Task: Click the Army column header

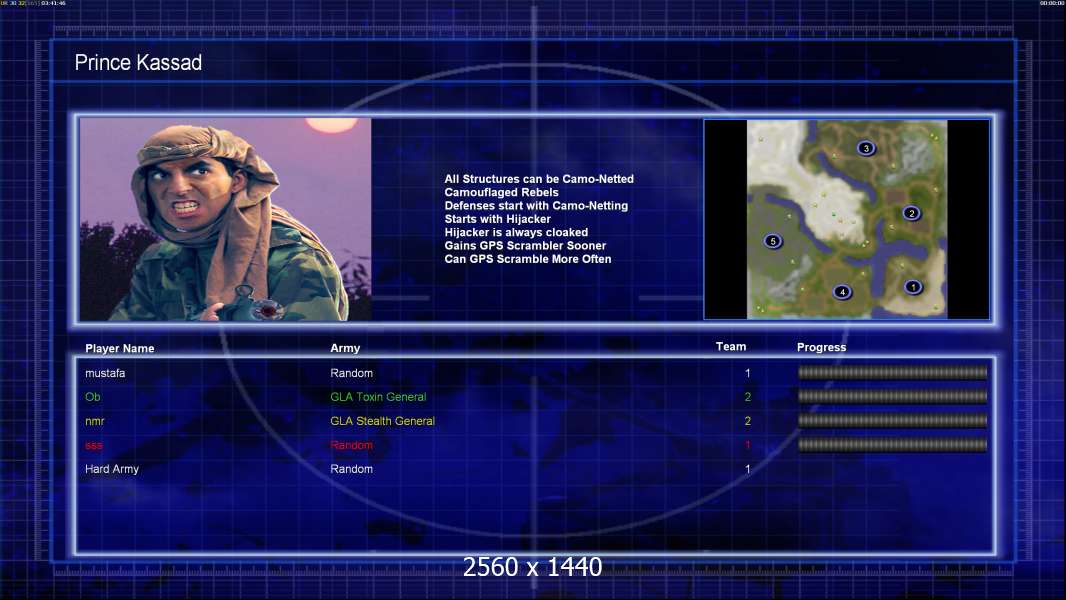Action: [345, 348]
